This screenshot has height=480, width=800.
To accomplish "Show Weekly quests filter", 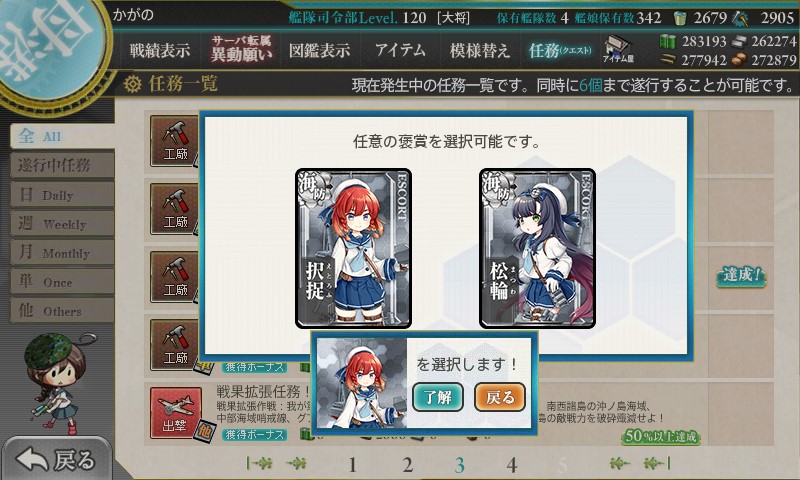I will pos(62,224).
